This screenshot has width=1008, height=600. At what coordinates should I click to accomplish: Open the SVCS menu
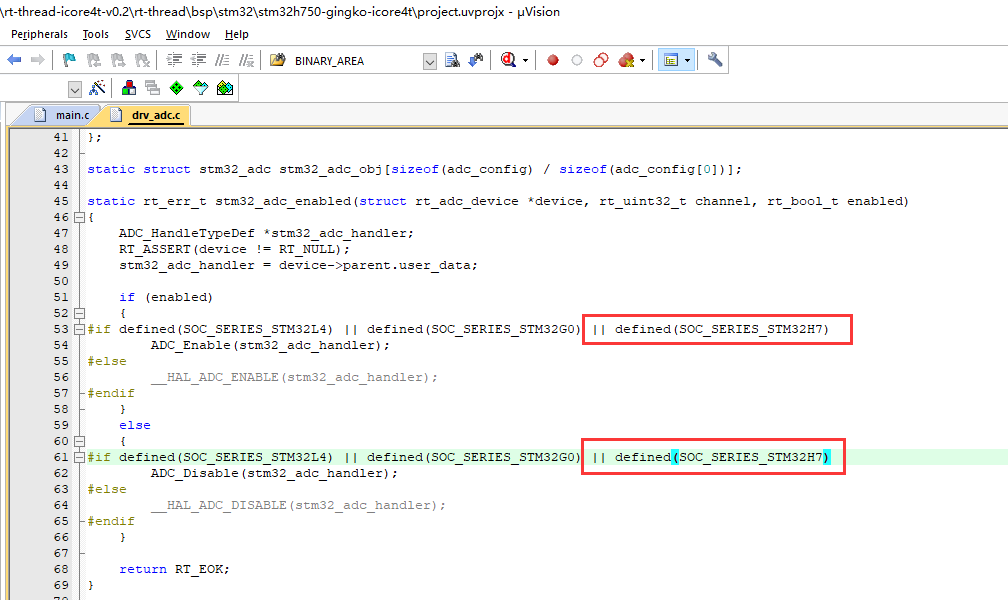(x=138, y=34)
